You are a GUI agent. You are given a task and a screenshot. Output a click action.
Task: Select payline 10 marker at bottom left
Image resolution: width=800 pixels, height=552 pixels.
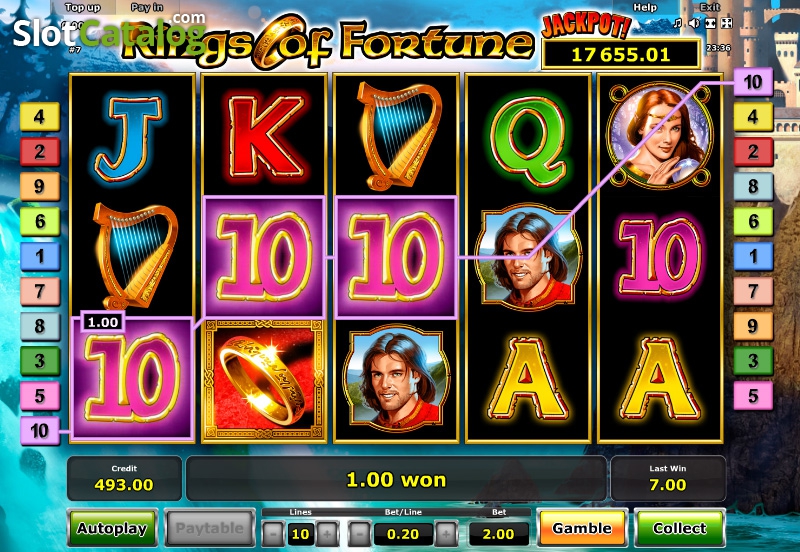coord(40,431)
